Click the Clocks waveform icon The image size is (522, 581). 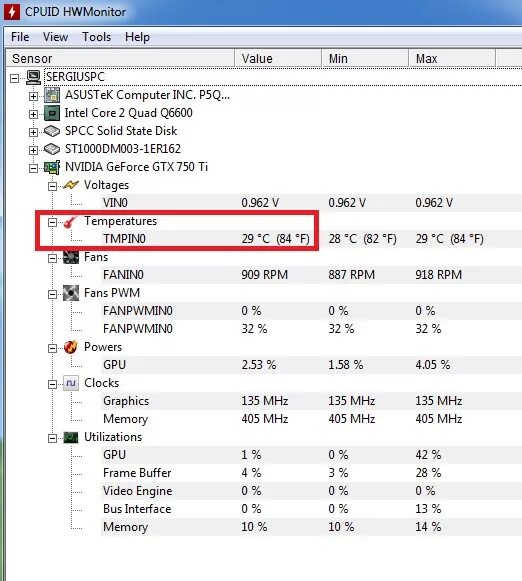[x=71, y=383]
